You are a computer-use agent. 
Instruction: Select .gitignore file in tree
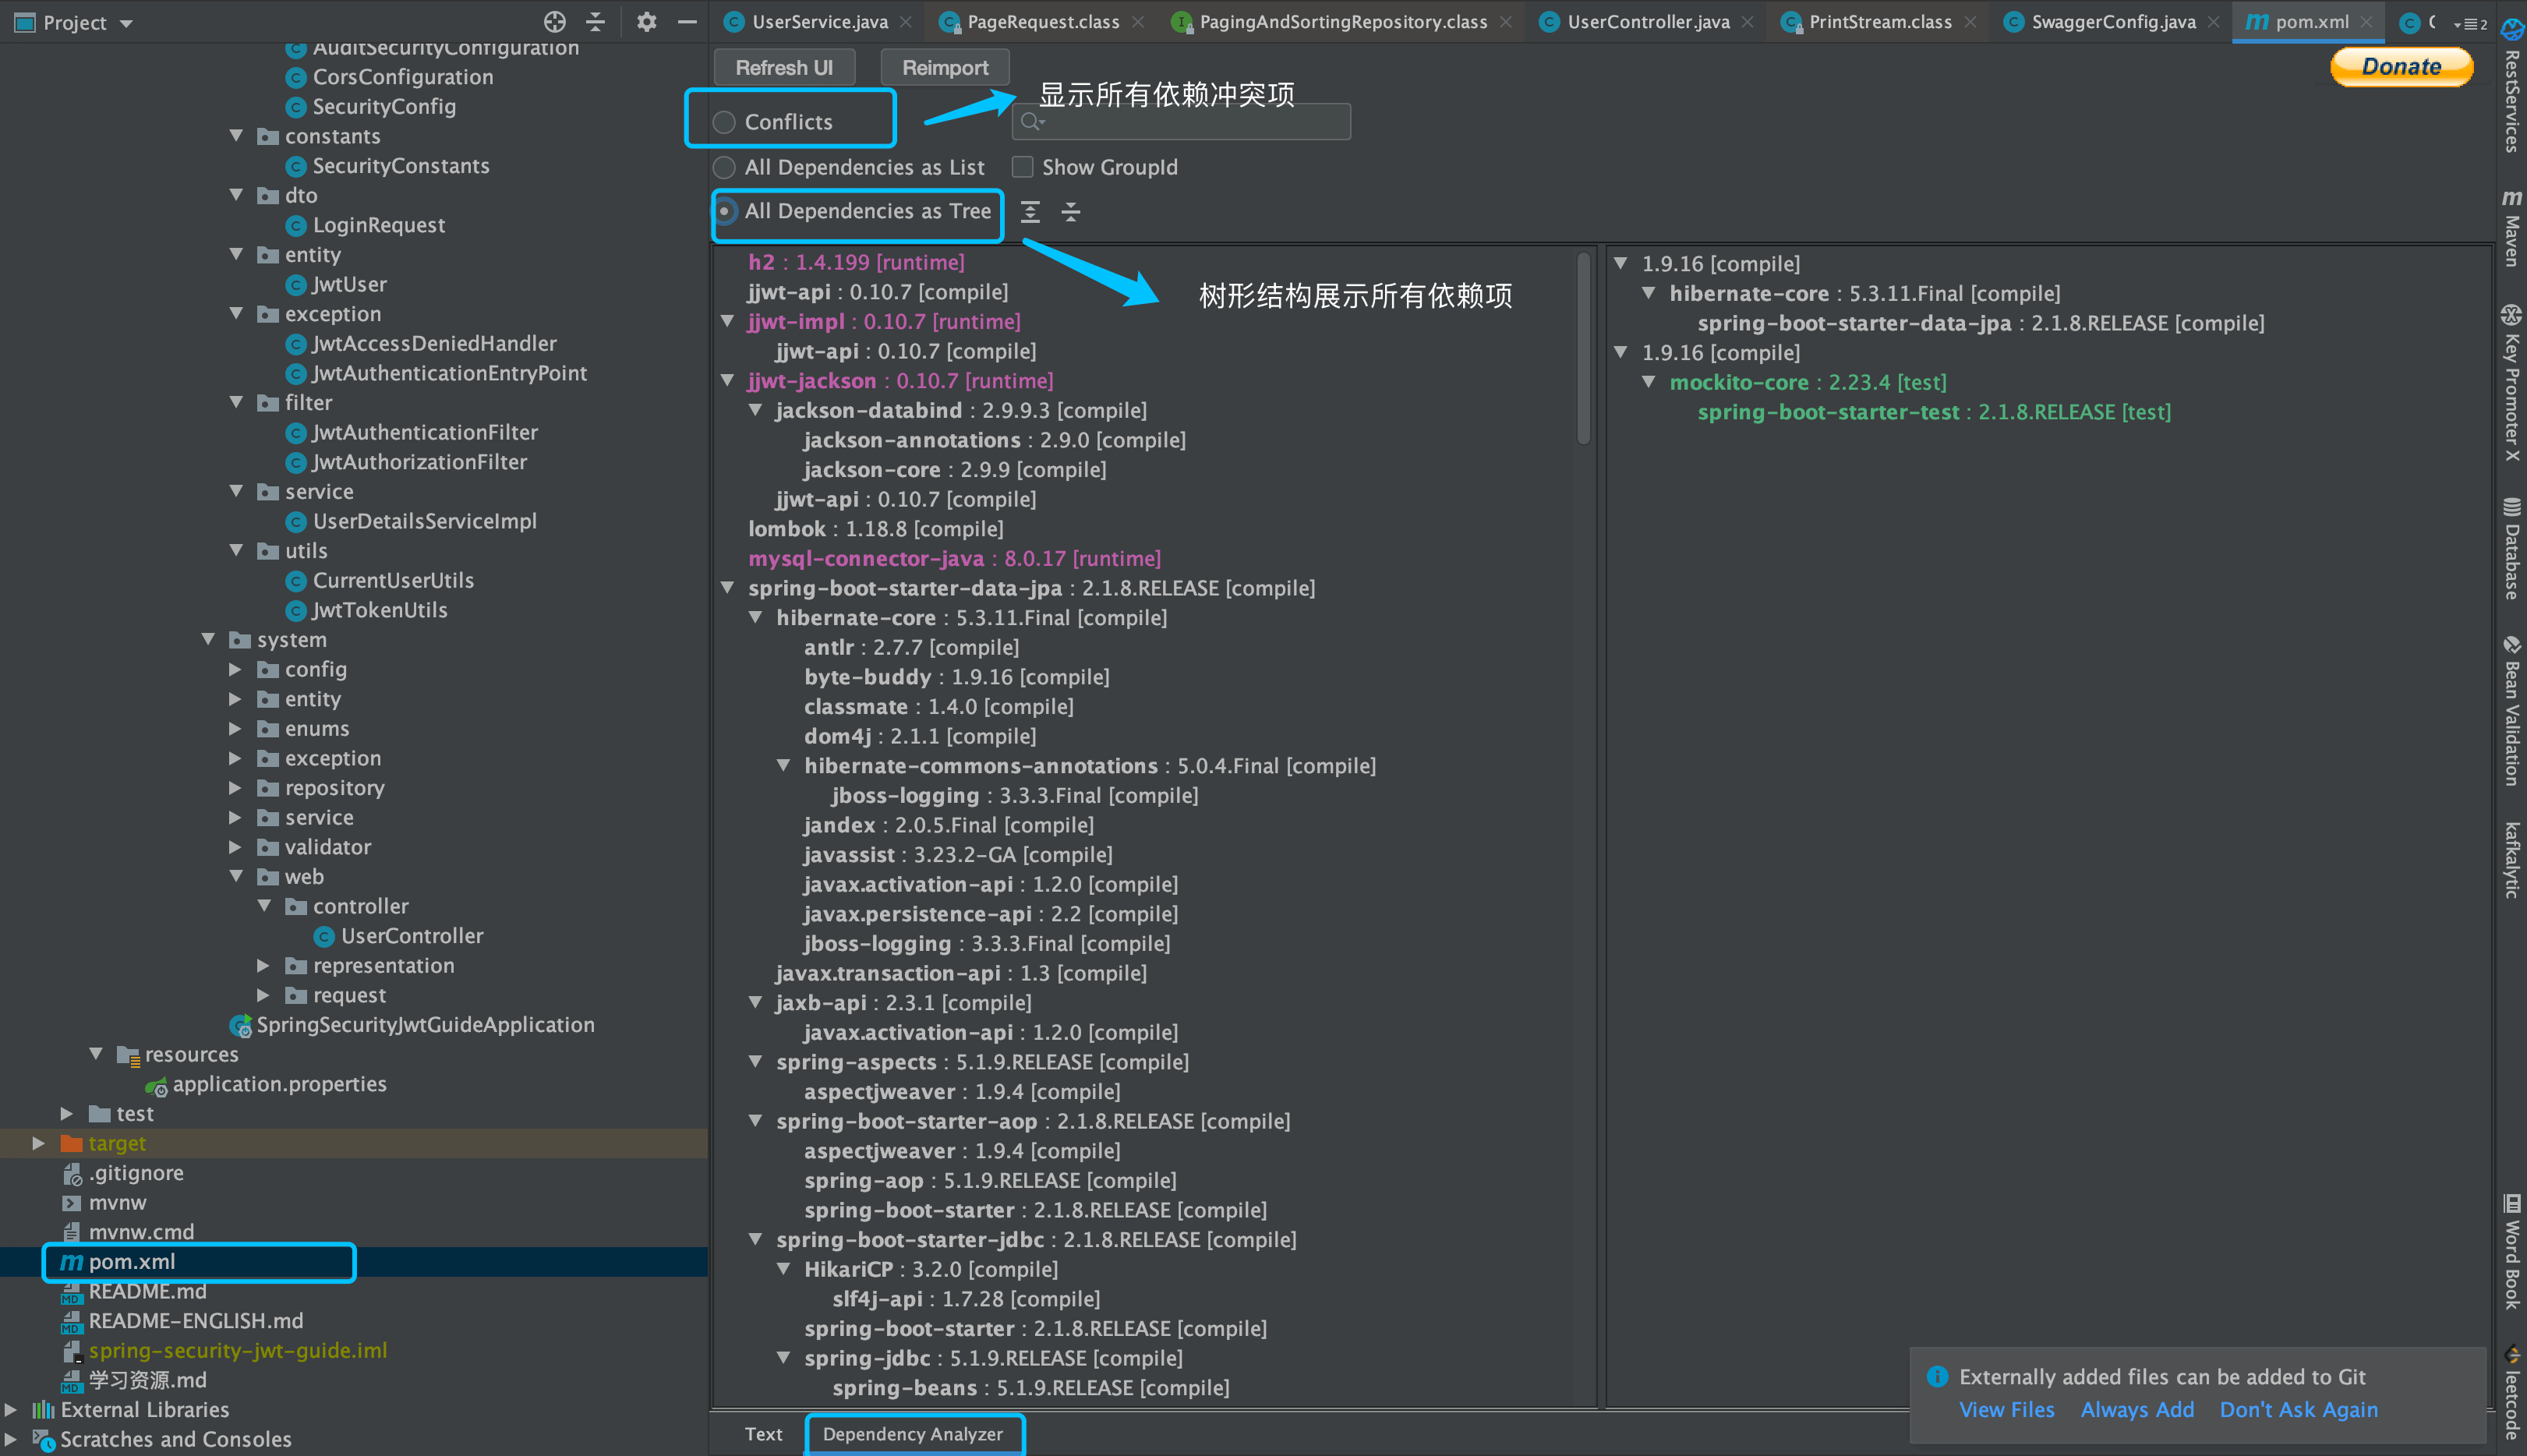(136, 1173)
